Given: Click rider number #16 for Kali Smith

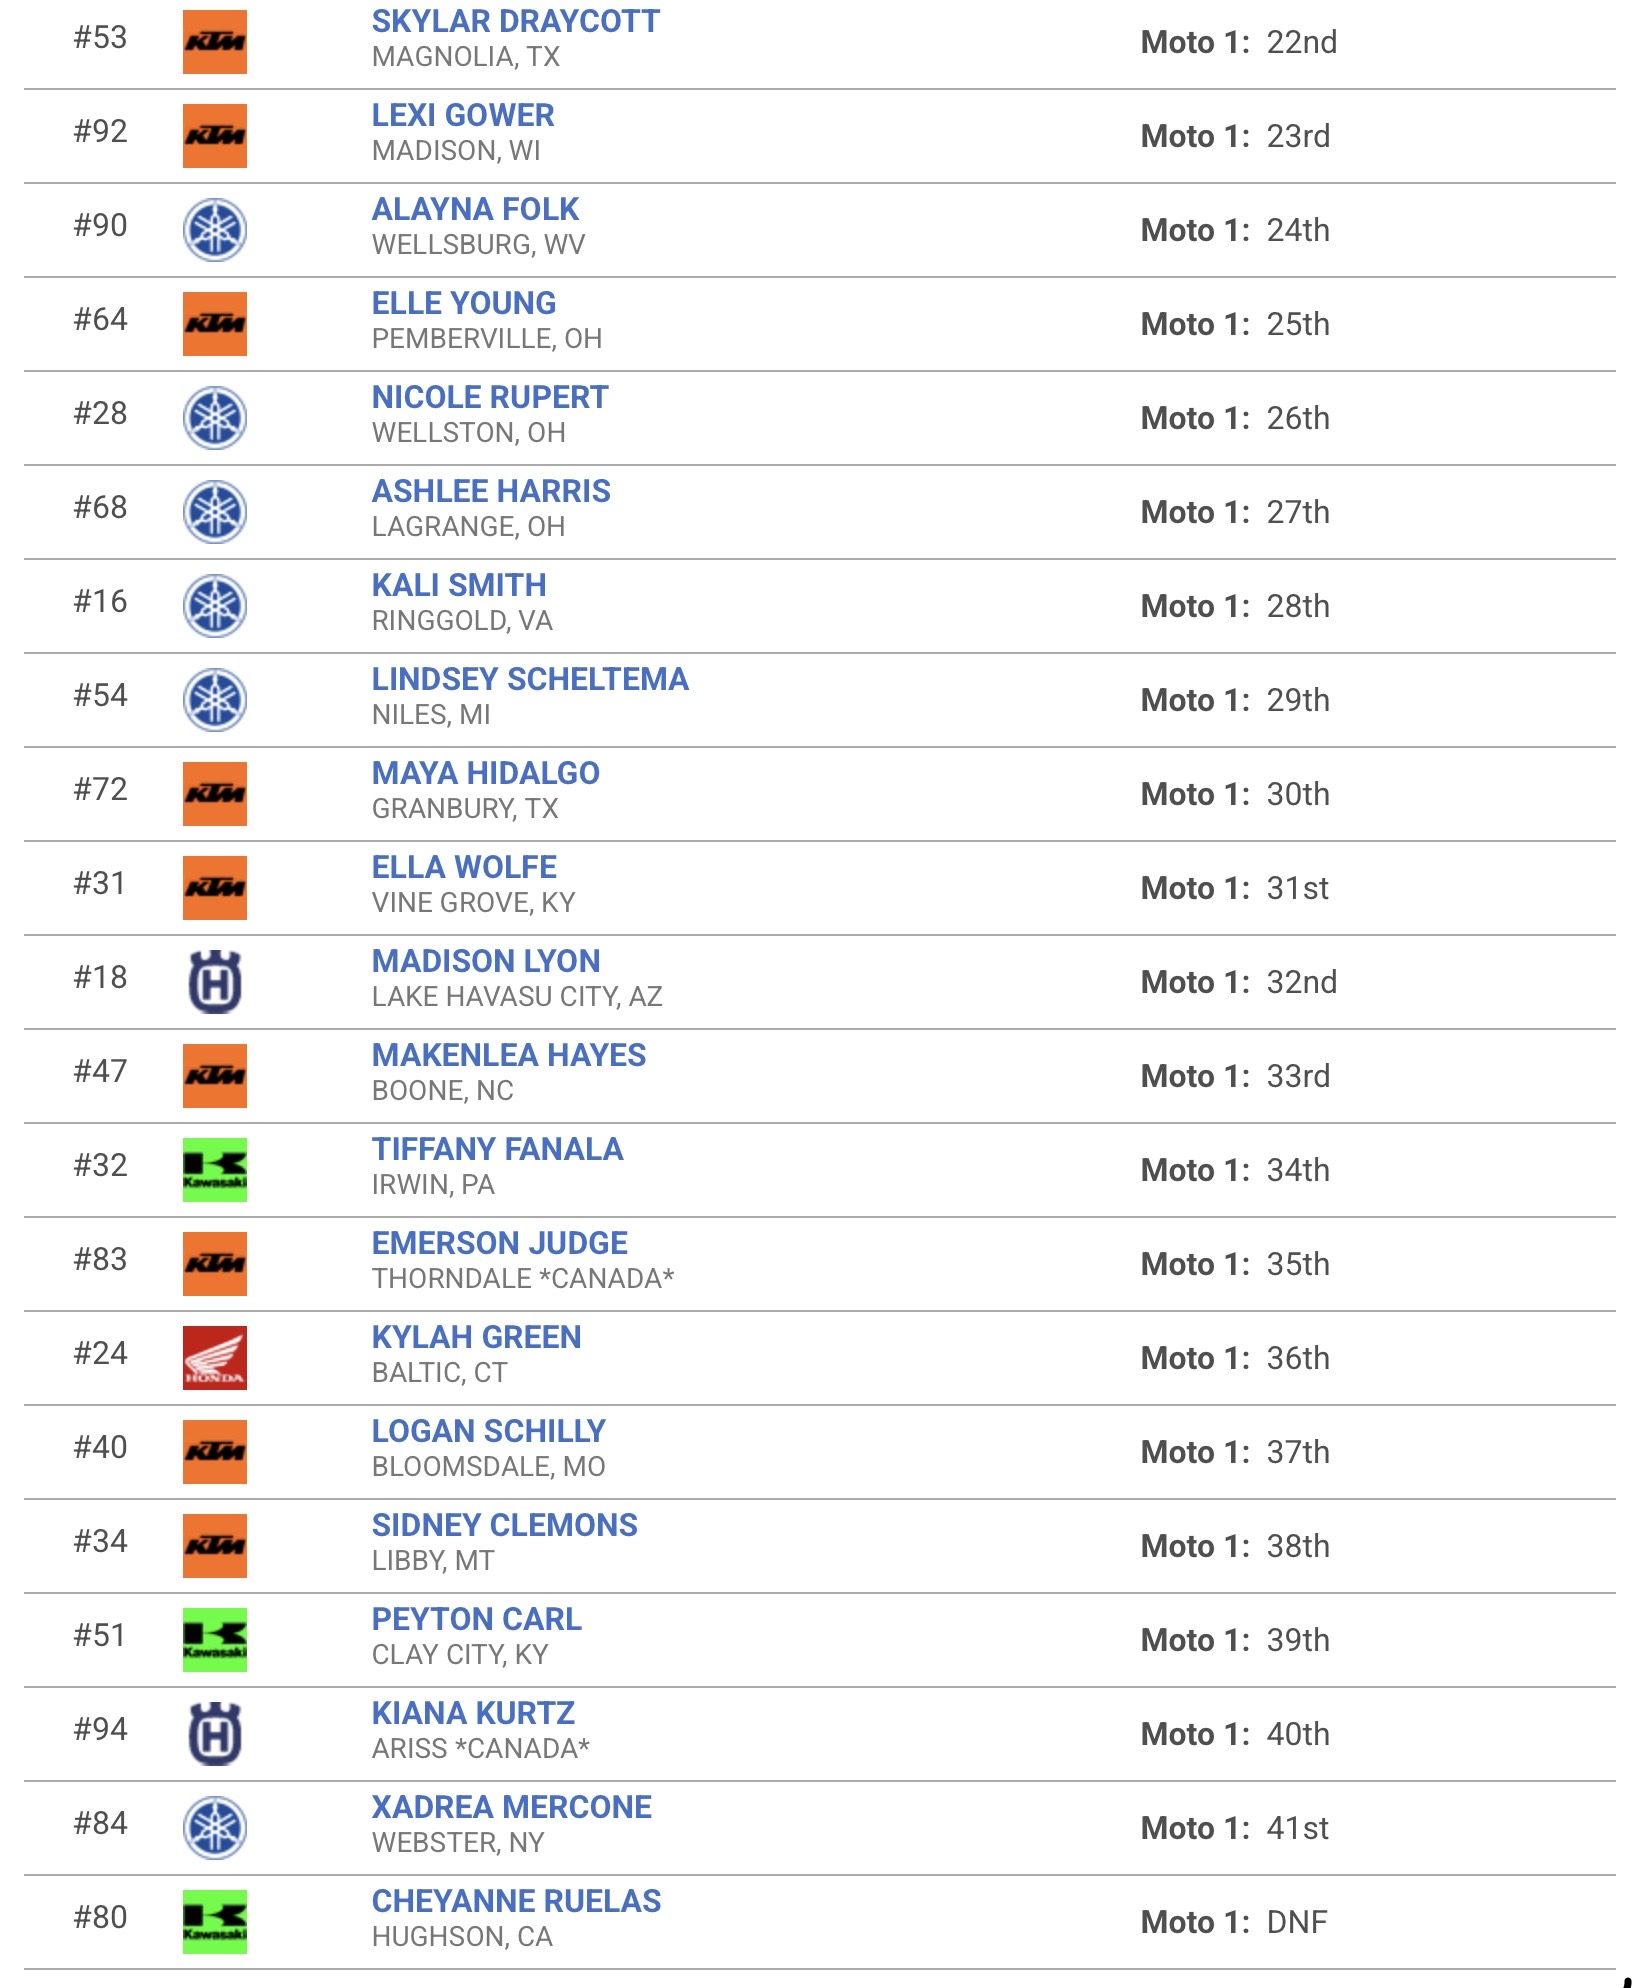Looking at the screenshot, I should pyautogui.click(x=100, y=601).
